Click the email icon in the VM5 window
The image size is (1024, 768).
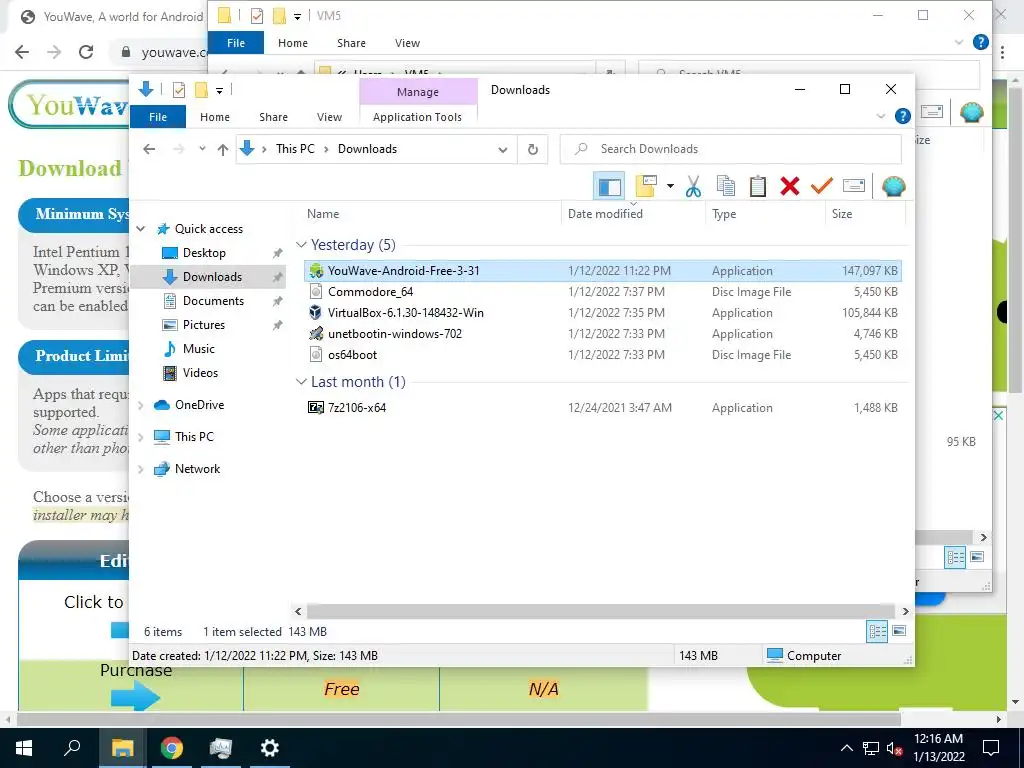click(932, 112)
